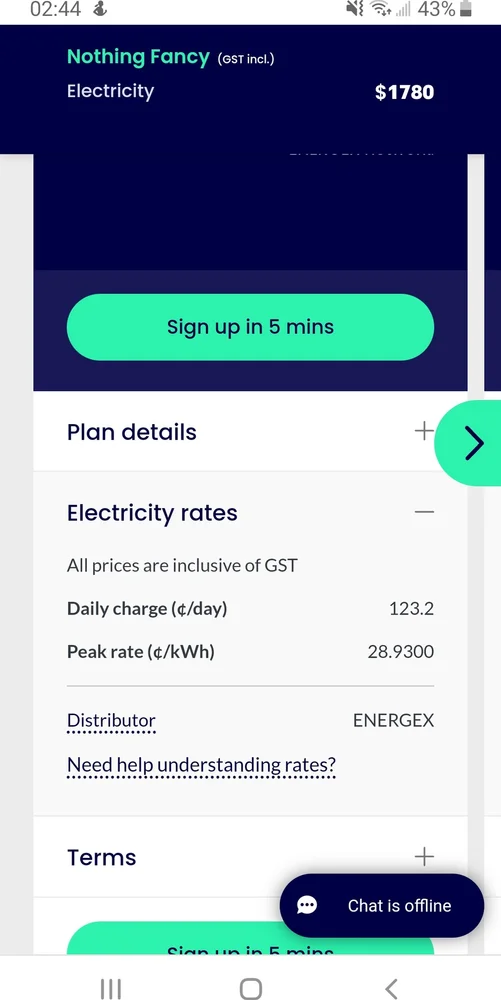Tap the Nothing Fancy plan title
Viewport: 501px width, 1000px height.
click(x=138, y=57)
